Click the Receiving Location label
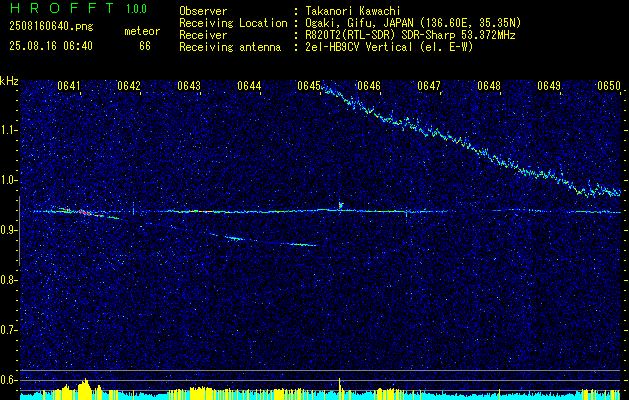This screenshot has width=629, height=400. (x=233, y=23)
